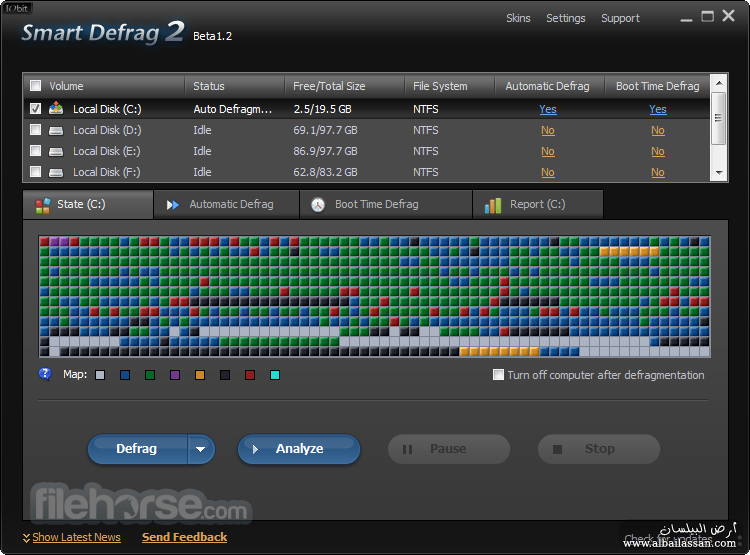750x555 pixels.
Task: Toggle F: Automatic Defrag No link
Action: pyautogui.click(x=548, y=173)
